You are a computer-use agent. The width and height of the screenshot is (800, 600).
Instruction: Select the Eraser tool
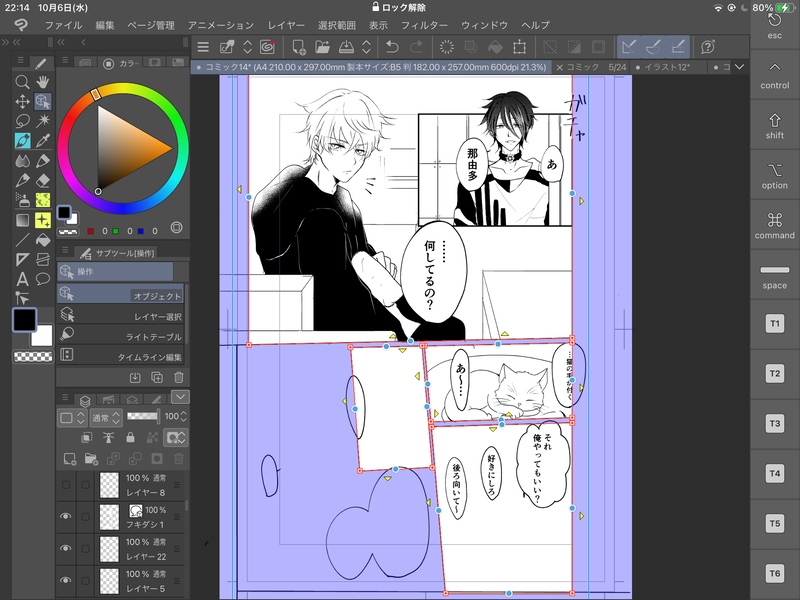[x=43, y=181]
